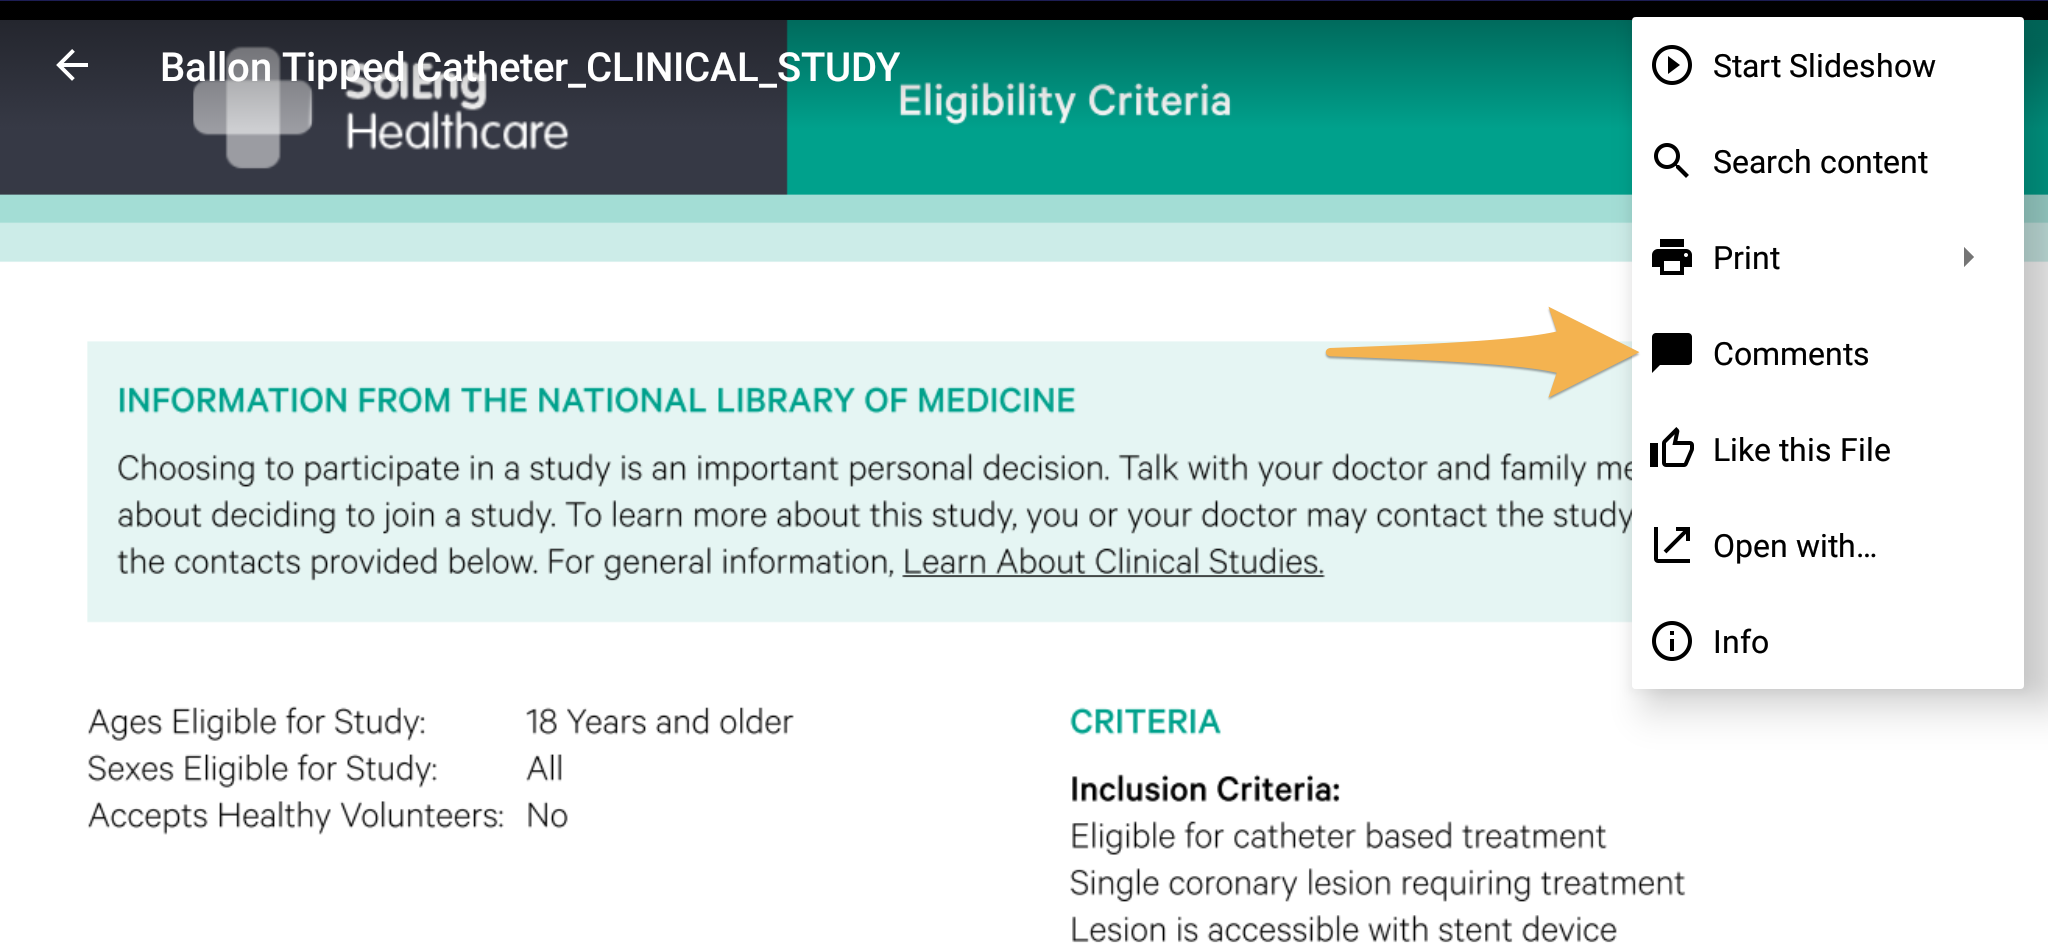Image resolution: width=2048 pixels, height=951 pixels.
Task: Click the Search content magnifier icon
Action: (1671, 161)
